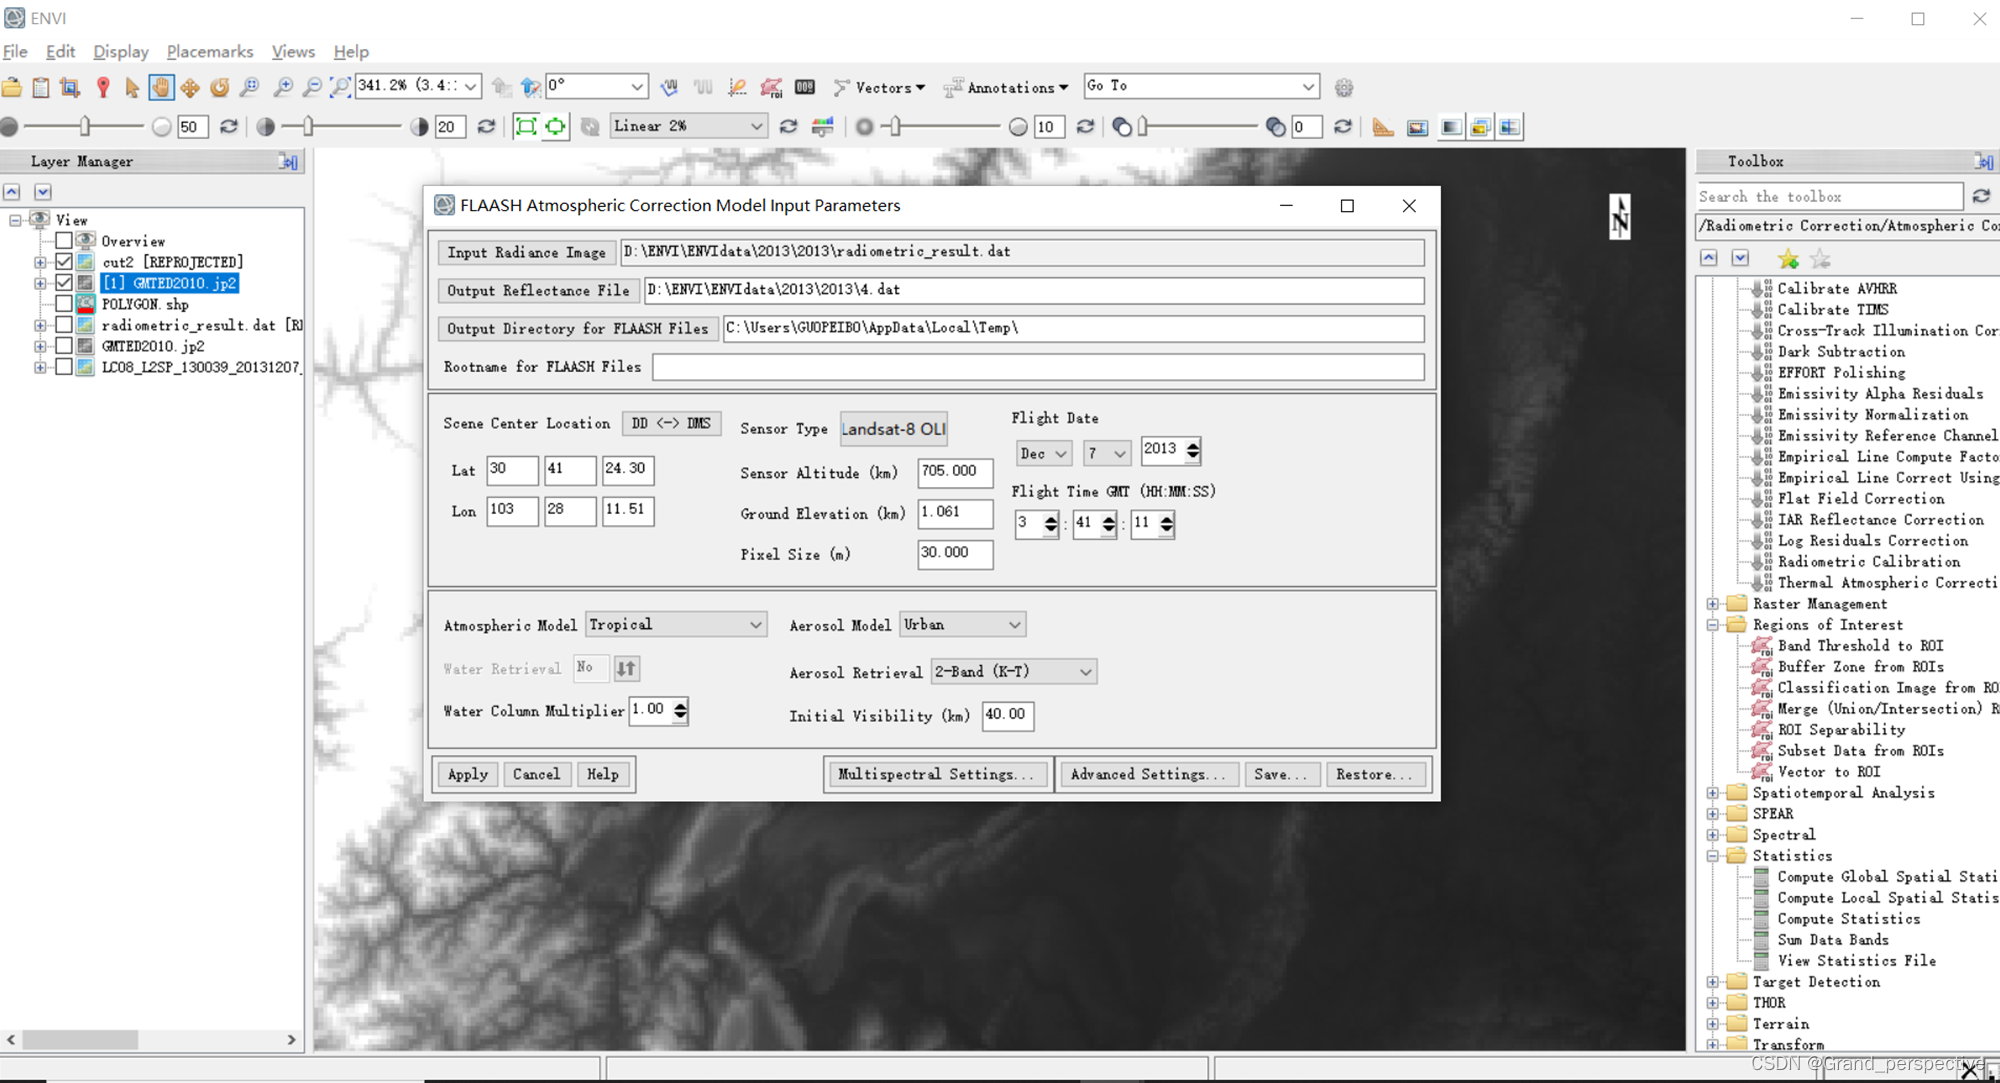This screenshot has width=2000, height=1083.
Task: Adjust the brightness slider handle
Action: (85, 126)
